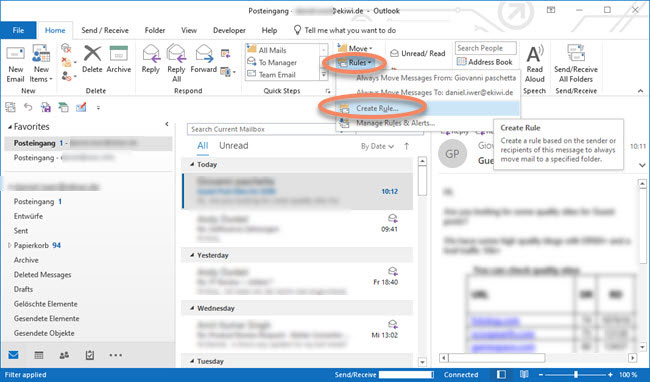Reply to the selected message
This screenshot has height=382, width=650.
[x=150, y=59]
